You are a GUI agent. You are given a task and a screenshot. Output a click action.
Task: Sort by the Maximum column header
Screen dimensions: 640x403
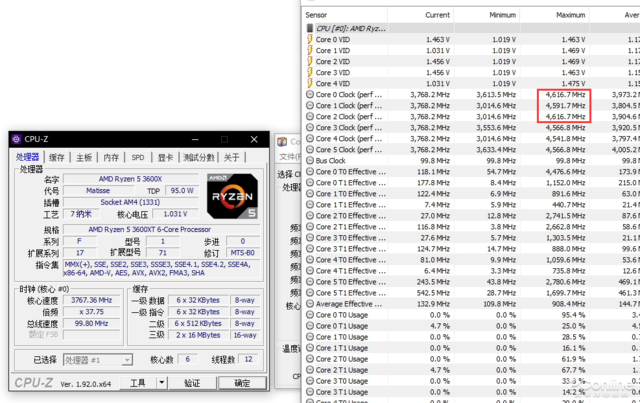(554, 15)
